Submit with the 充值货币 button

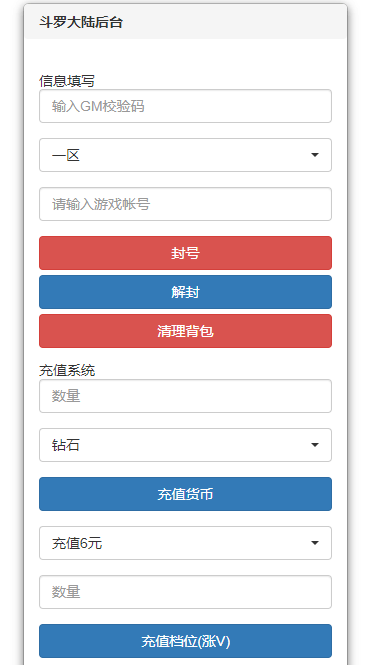pyautogui.click(x=185, y=494)
